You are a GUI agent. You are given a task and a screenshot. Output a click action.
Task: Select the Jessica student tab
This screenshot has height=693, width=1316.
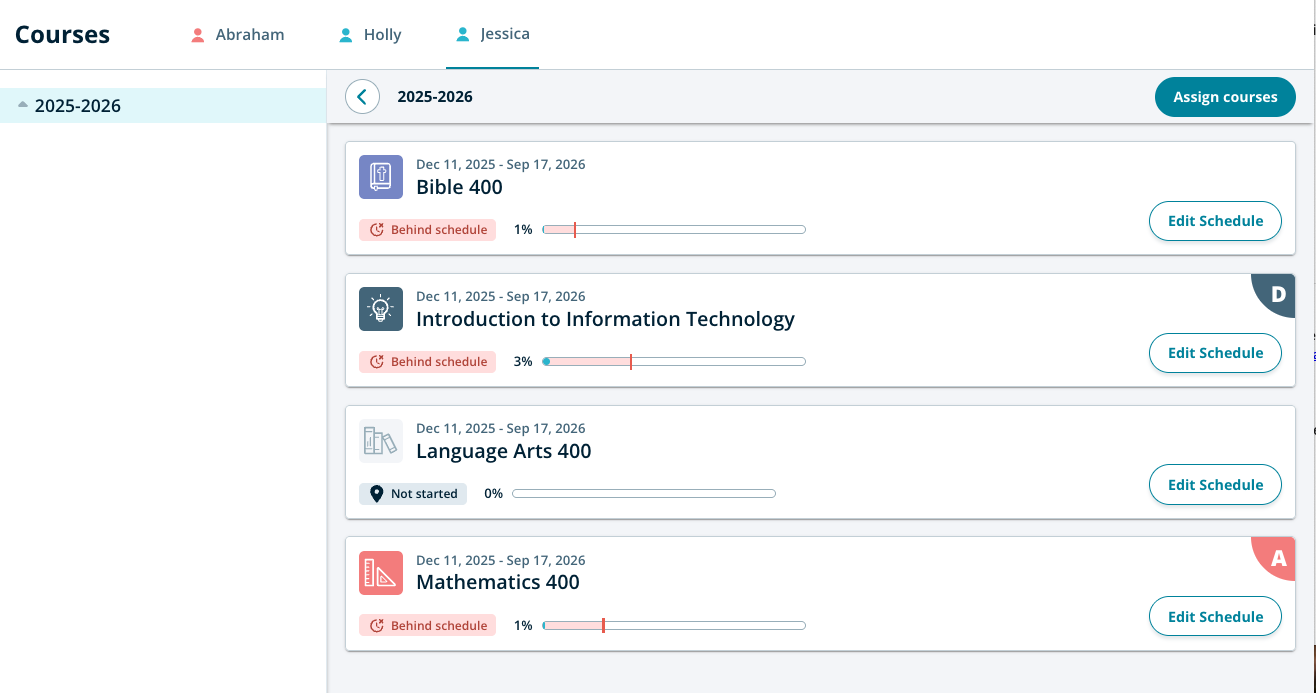(x=492, y=35)
